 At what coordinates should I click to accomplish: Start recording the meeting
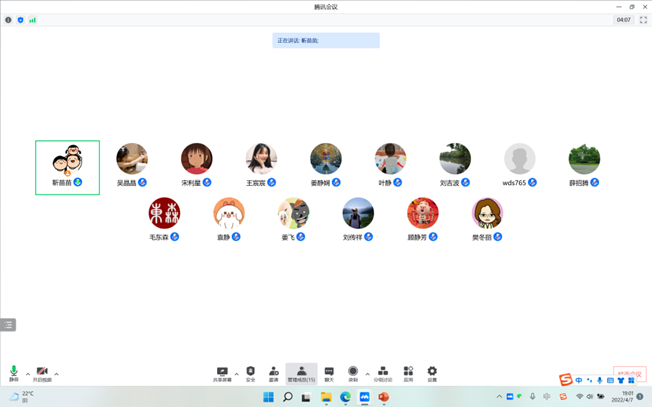(x=353, y=372)
